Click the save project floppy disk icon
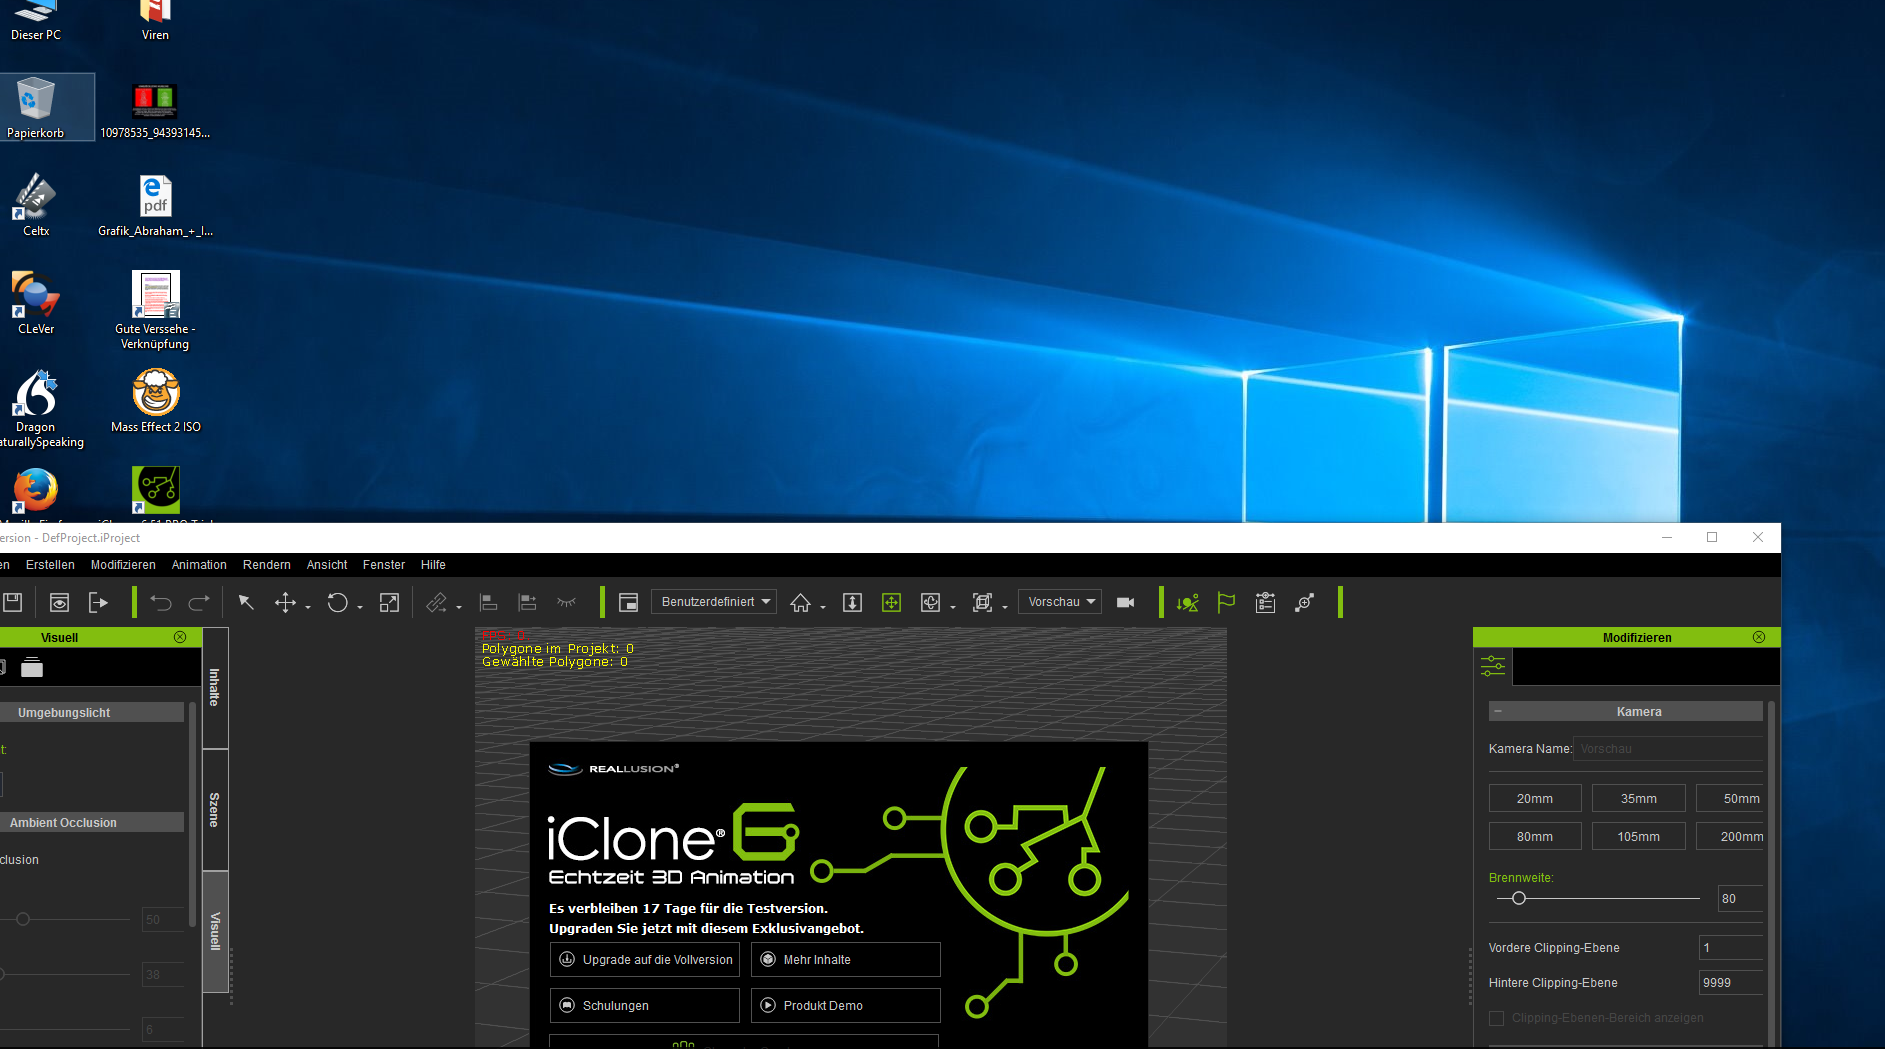The width and height of the screenshot is (1885, 1049). pyautogui.click(x=12, y=602)
